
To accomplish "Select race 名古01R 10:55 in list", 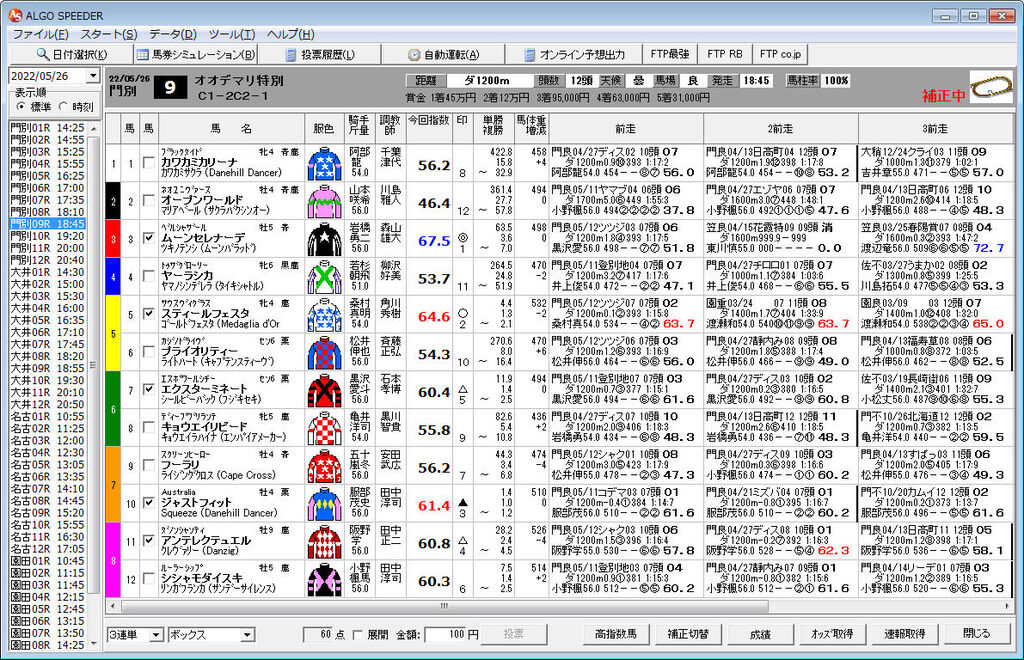I will pos(47,416).
